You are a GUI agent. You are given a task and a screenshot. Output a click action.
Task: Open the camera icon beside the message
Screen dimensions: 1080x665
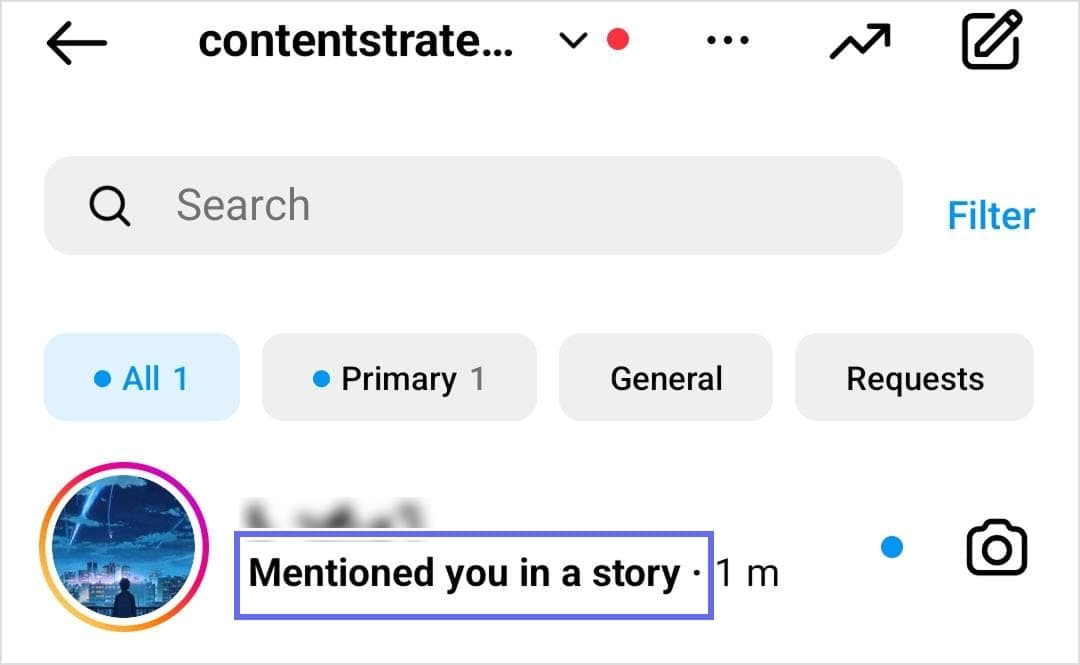(x=997, y=548)
